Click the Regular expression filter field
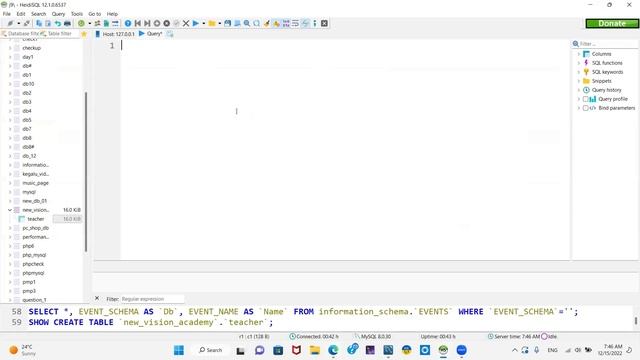 tap(152, 299)
